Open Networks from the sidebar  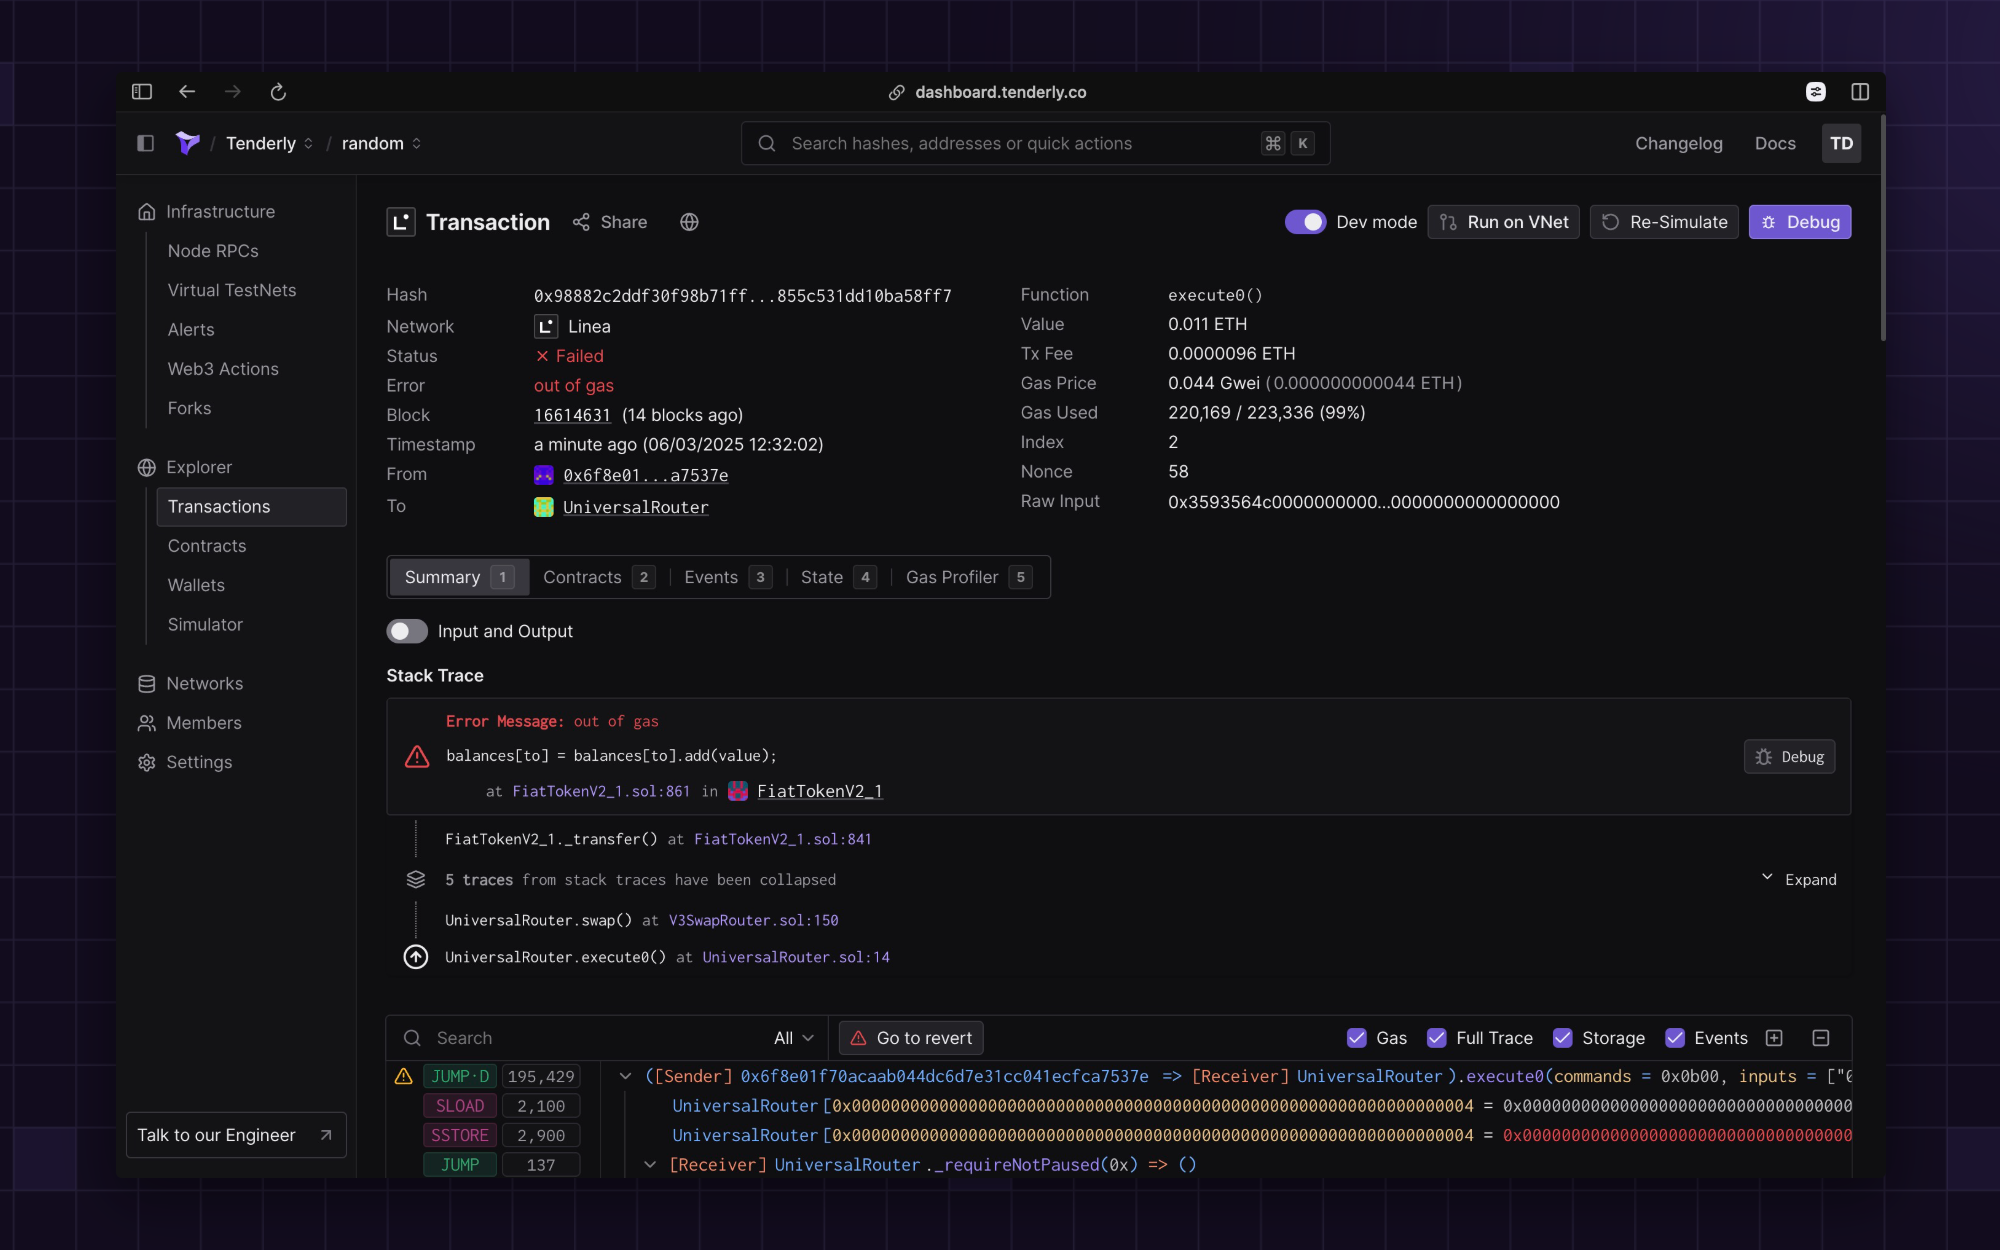click(x=205, y=683)
